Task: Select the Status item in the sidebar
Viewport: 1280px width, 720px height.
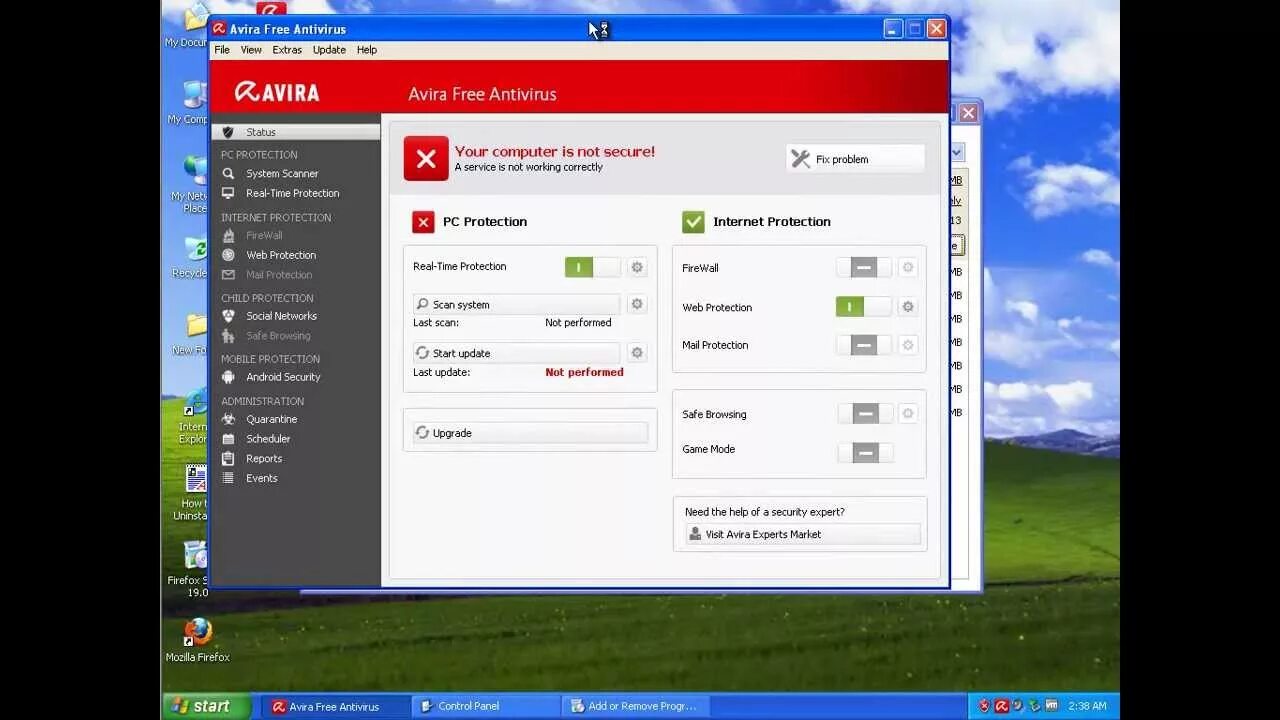Action: point(296,132)
